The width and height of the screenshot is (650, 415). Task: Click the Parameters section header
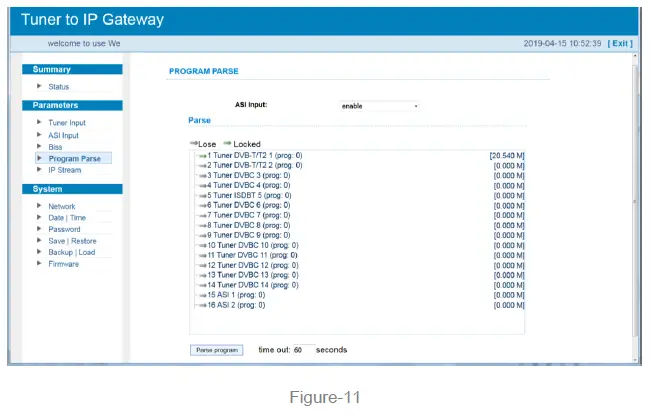[72, 105]
